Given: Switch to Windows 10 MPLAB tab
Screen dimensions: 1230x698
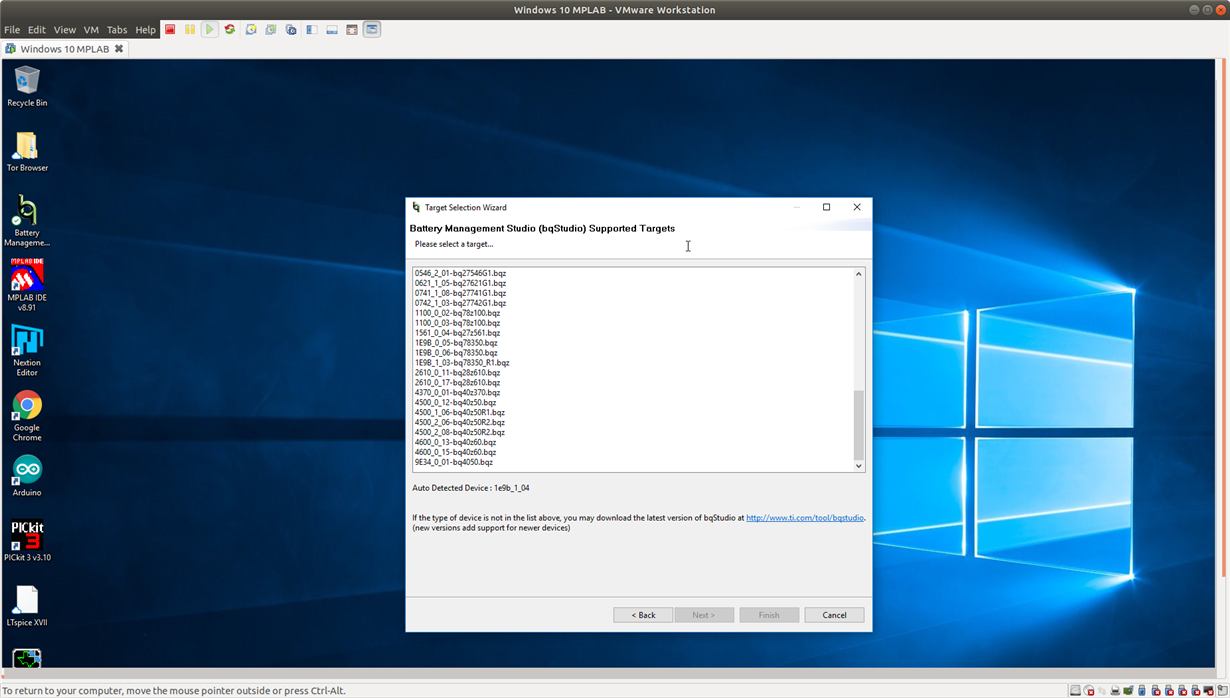Looking at the screenshot, I should pyautogui.click(x=64, y=48).
